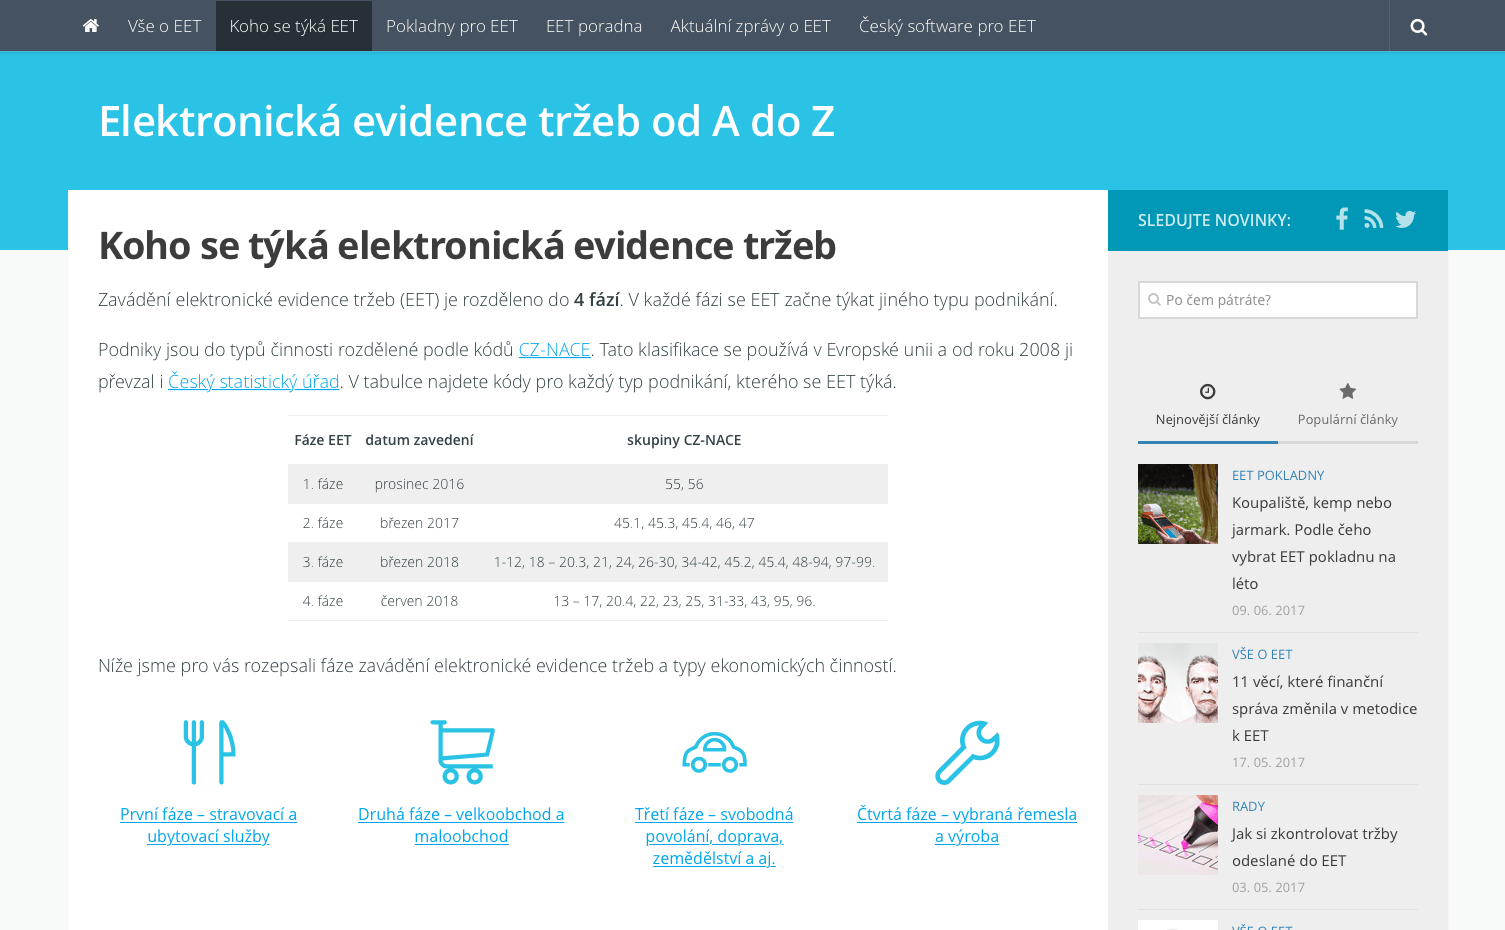Open the search magnifier in top bar
The image size is (1505, 930).
(x=1418, y=27)
